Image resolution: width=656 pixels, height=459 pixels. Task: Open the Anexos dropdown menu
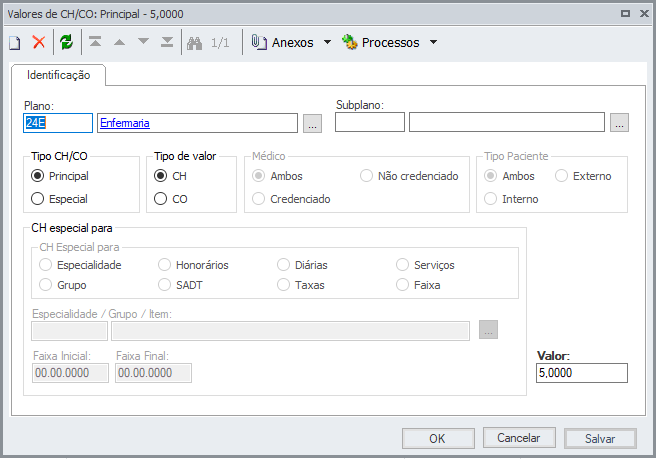point(288,43)
